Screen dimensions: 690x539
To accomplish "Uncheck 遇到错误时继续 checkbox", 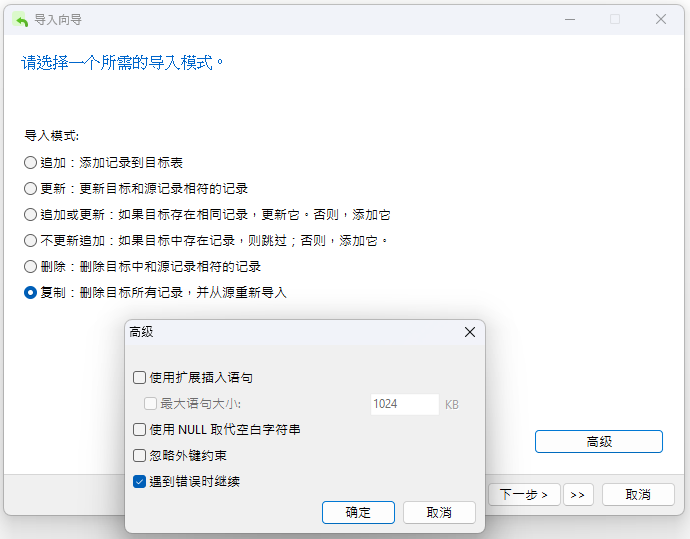I will (139, 481).
